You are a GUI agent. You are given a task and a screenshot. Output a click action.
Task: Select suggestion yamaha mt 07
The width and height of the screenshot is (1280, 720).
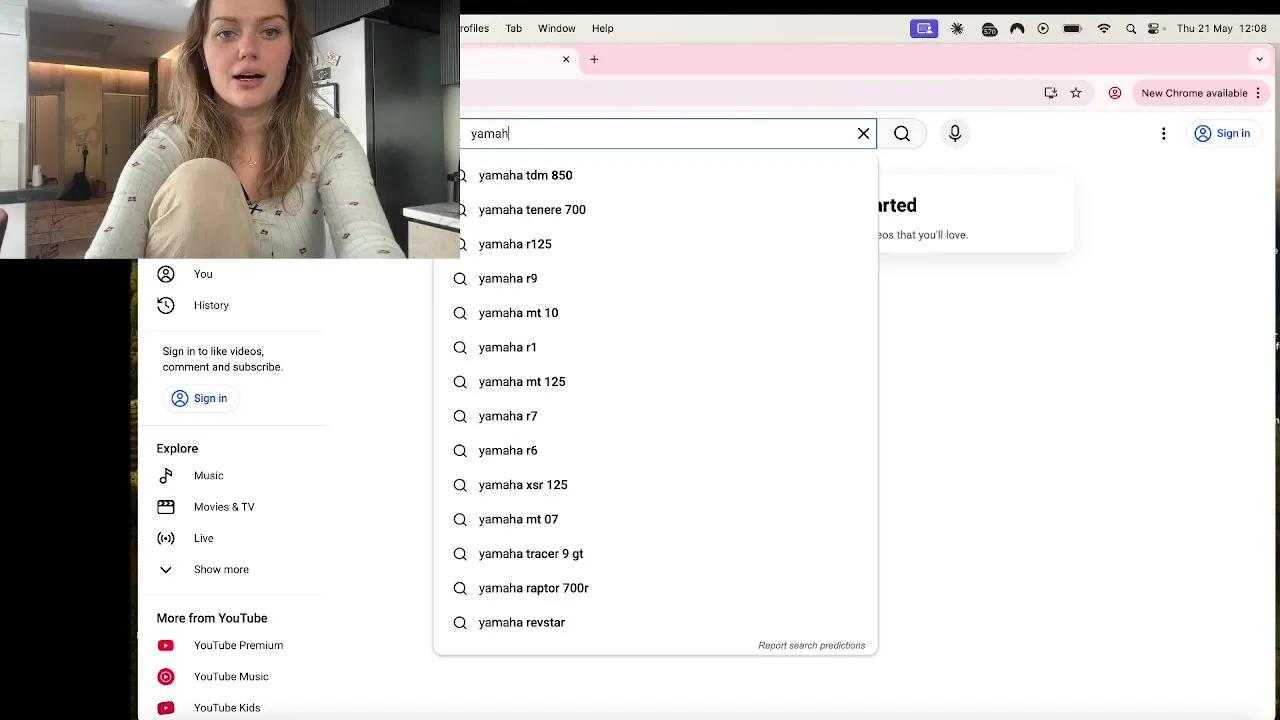(x=655, y=519)
